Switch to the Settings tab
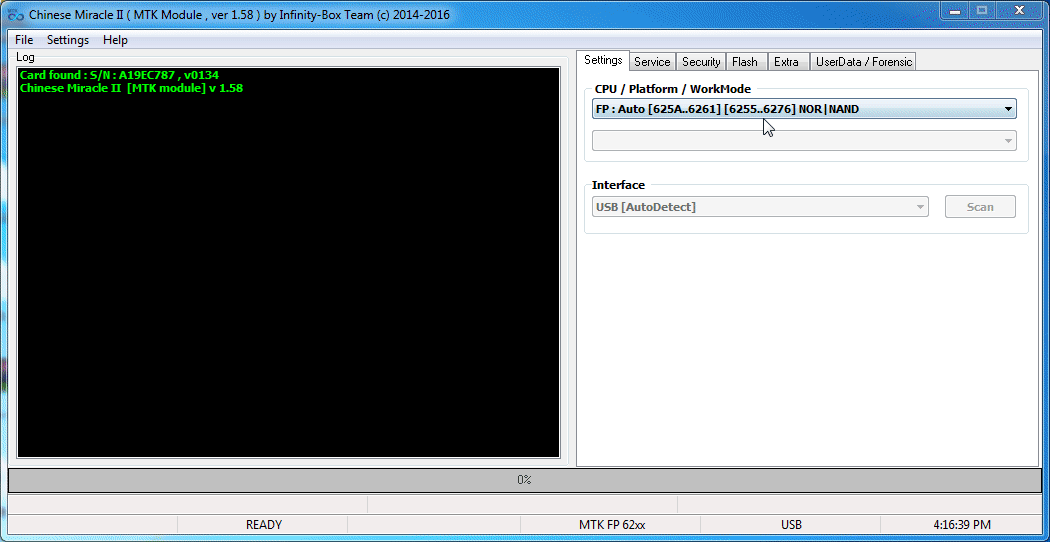This screenshot has width=1050, height=542. 603,60
